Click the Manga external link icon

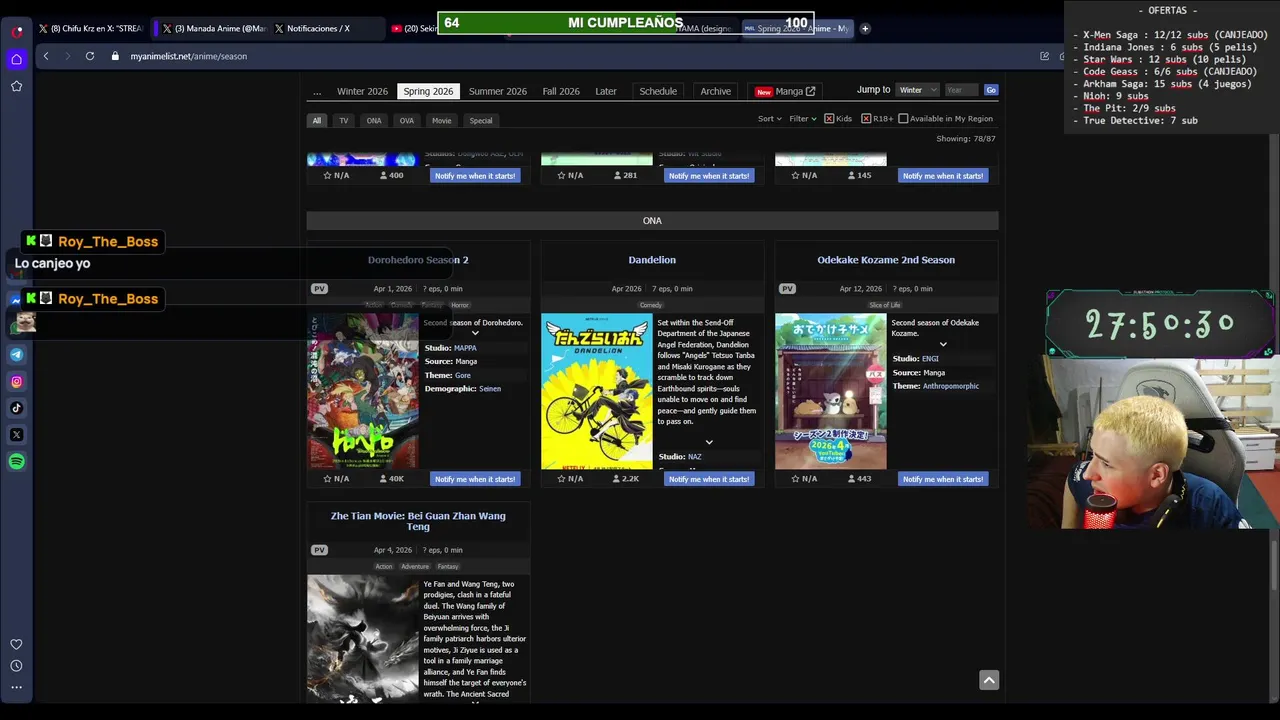point(810,91)
